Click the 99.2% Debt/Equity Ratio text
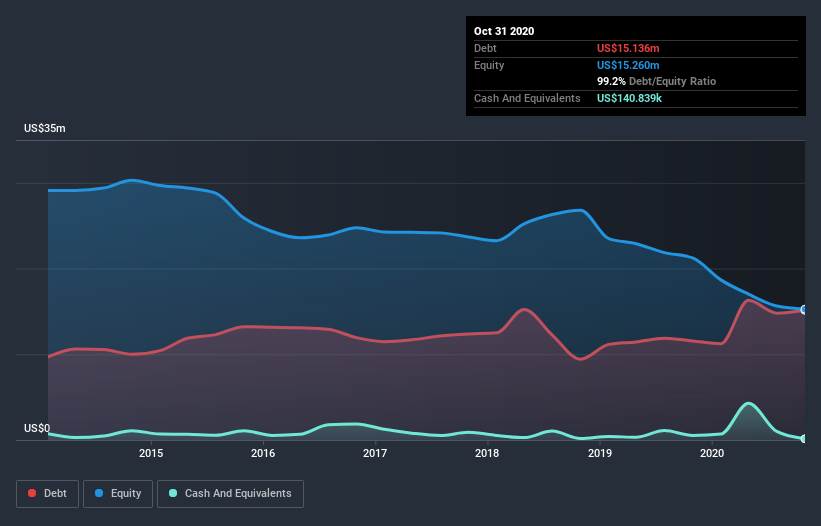The height and width of the screenshot is (526, 821). (656, 81)
